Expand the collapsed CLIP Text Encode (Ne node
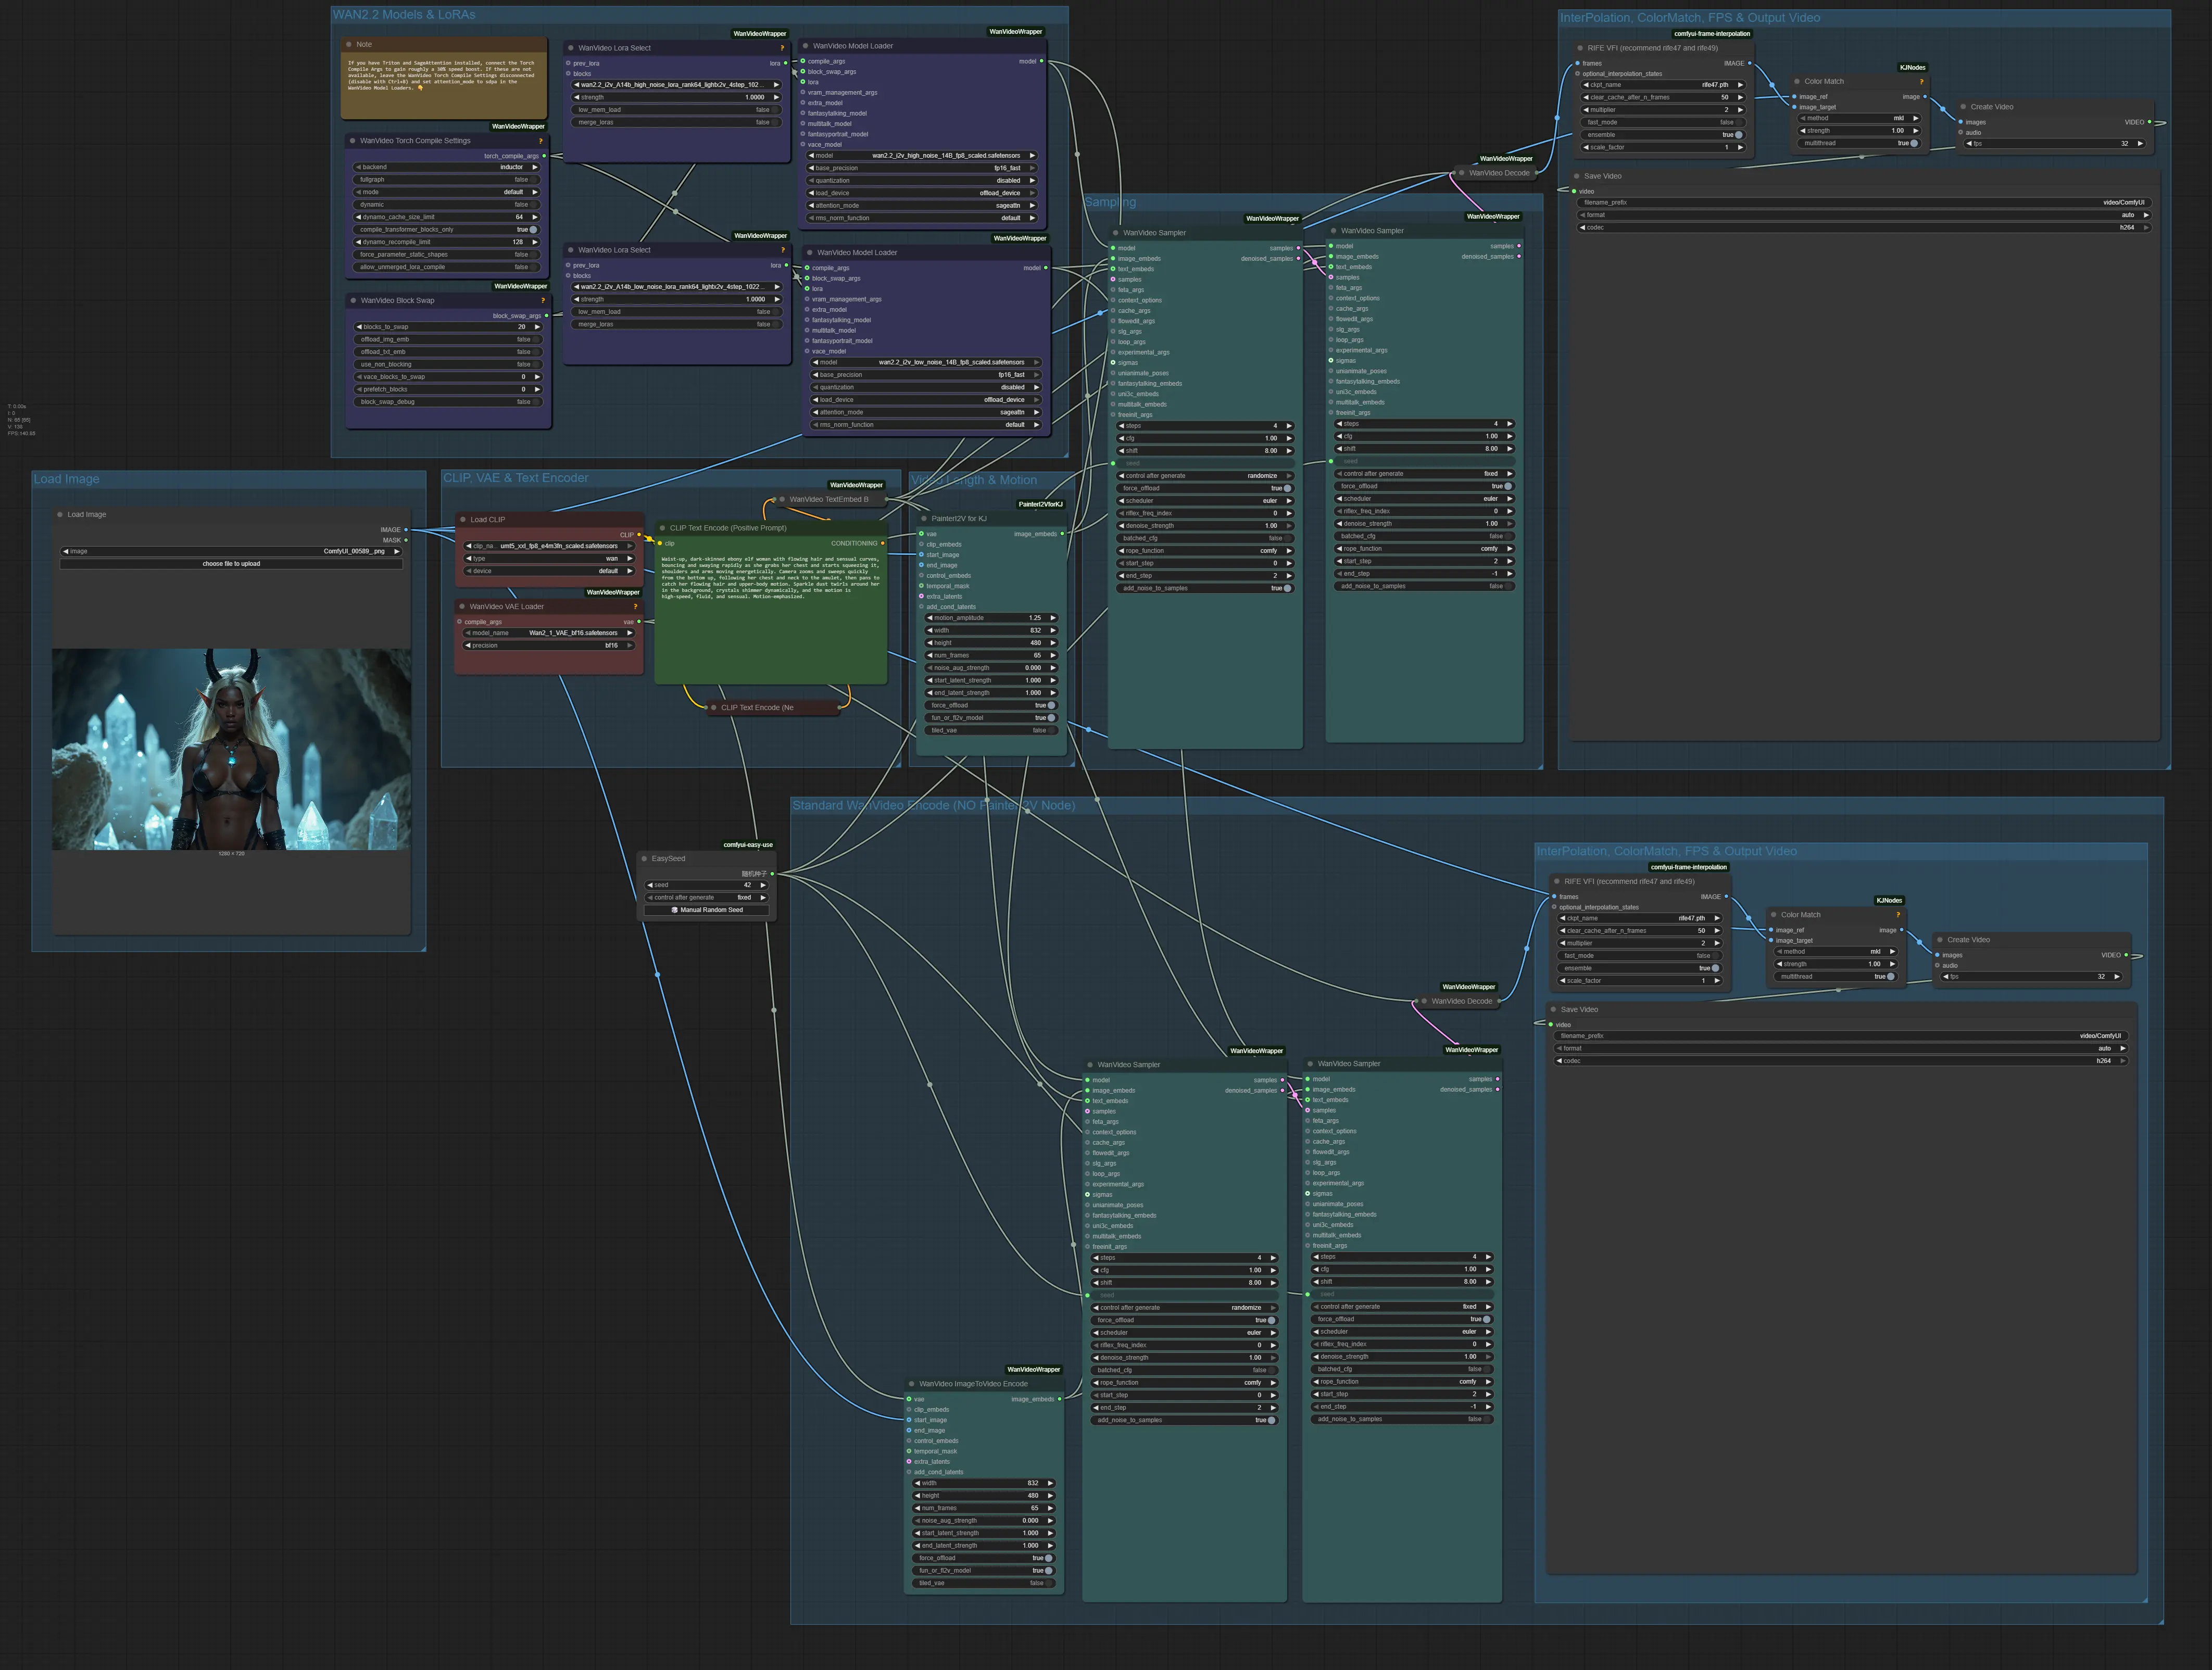 (713, 708)
